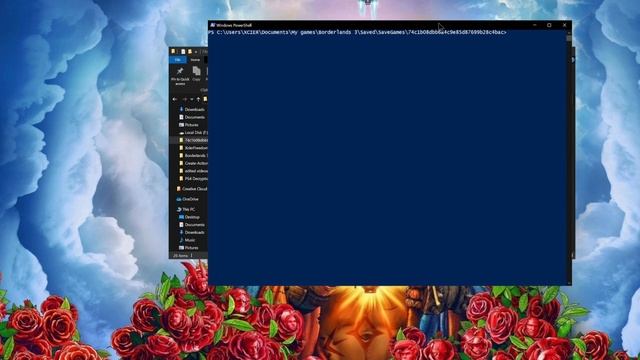
Task: Open recent locations dropdown in File Explorer
Action: pyautogui.click(x=191, y=99)
